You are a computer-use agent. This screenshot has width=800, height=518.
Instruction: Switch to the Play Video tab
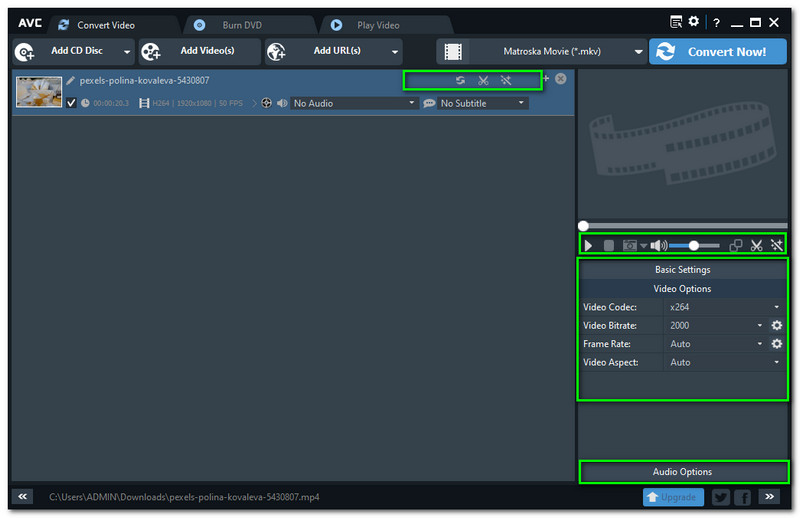click(x=378, y=25)
